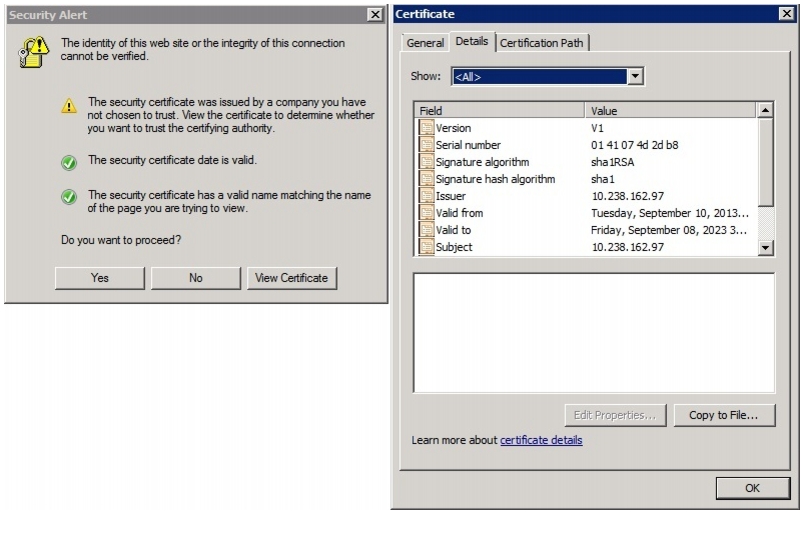Switch to the General tab
Image resolution: width=802 pixels, height=544 pixels.
point(425,43)
